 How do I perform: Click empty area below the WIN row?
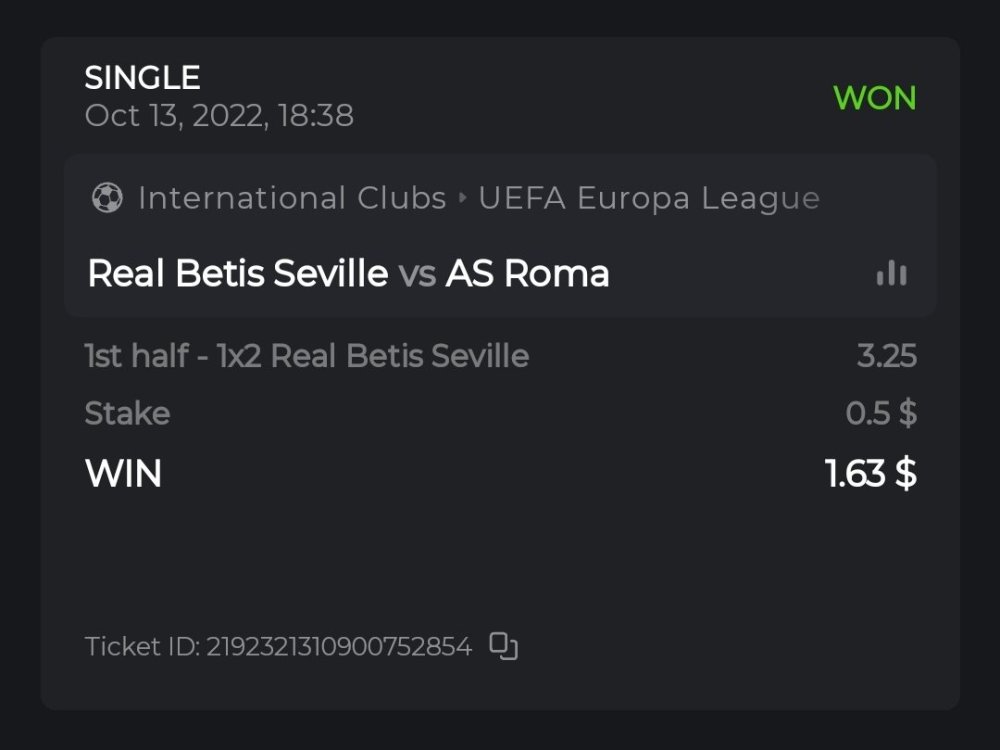[x=500, y=560]
